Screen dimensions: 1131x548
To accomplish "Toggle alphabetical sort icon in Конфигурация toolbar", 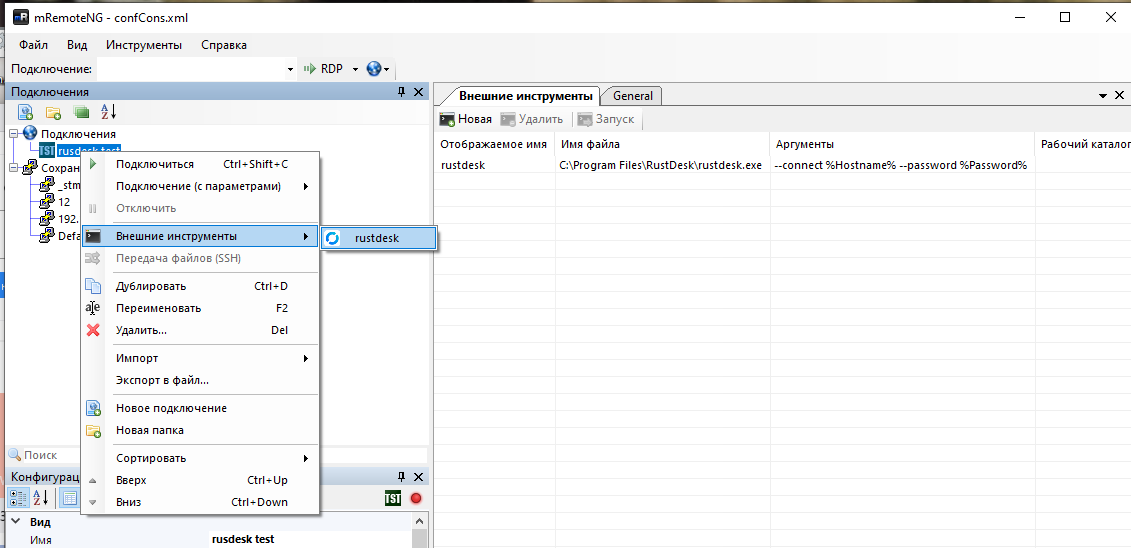I will tap(41, 498).
